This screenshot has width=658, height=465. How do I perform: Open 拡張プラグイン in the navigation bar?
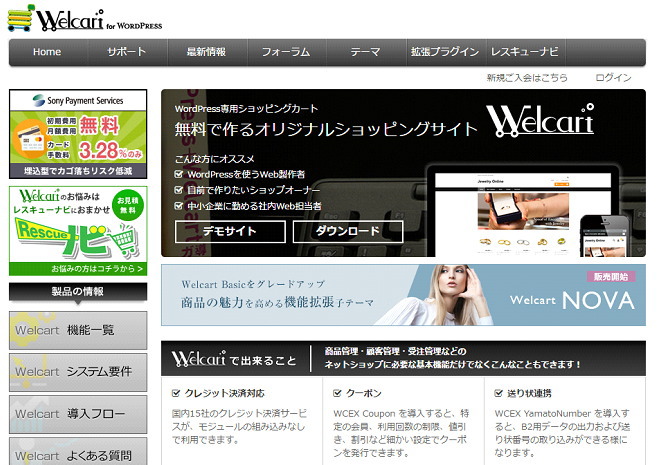445,52
